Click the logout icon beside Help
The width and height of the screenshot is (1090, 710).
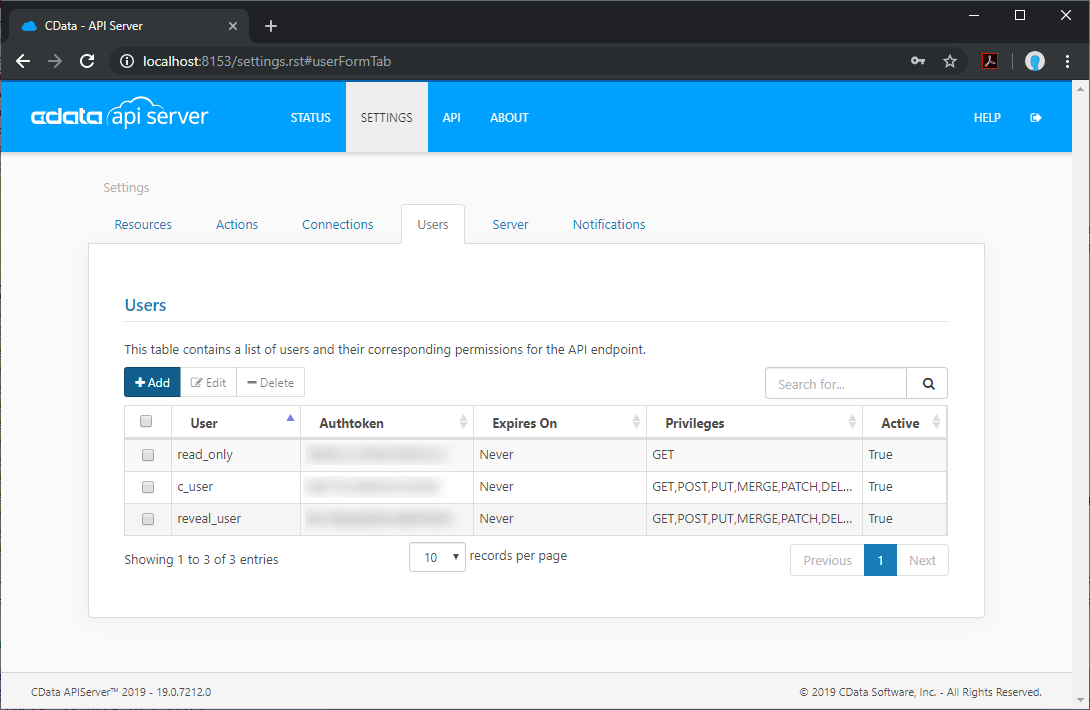(1036, 118)
